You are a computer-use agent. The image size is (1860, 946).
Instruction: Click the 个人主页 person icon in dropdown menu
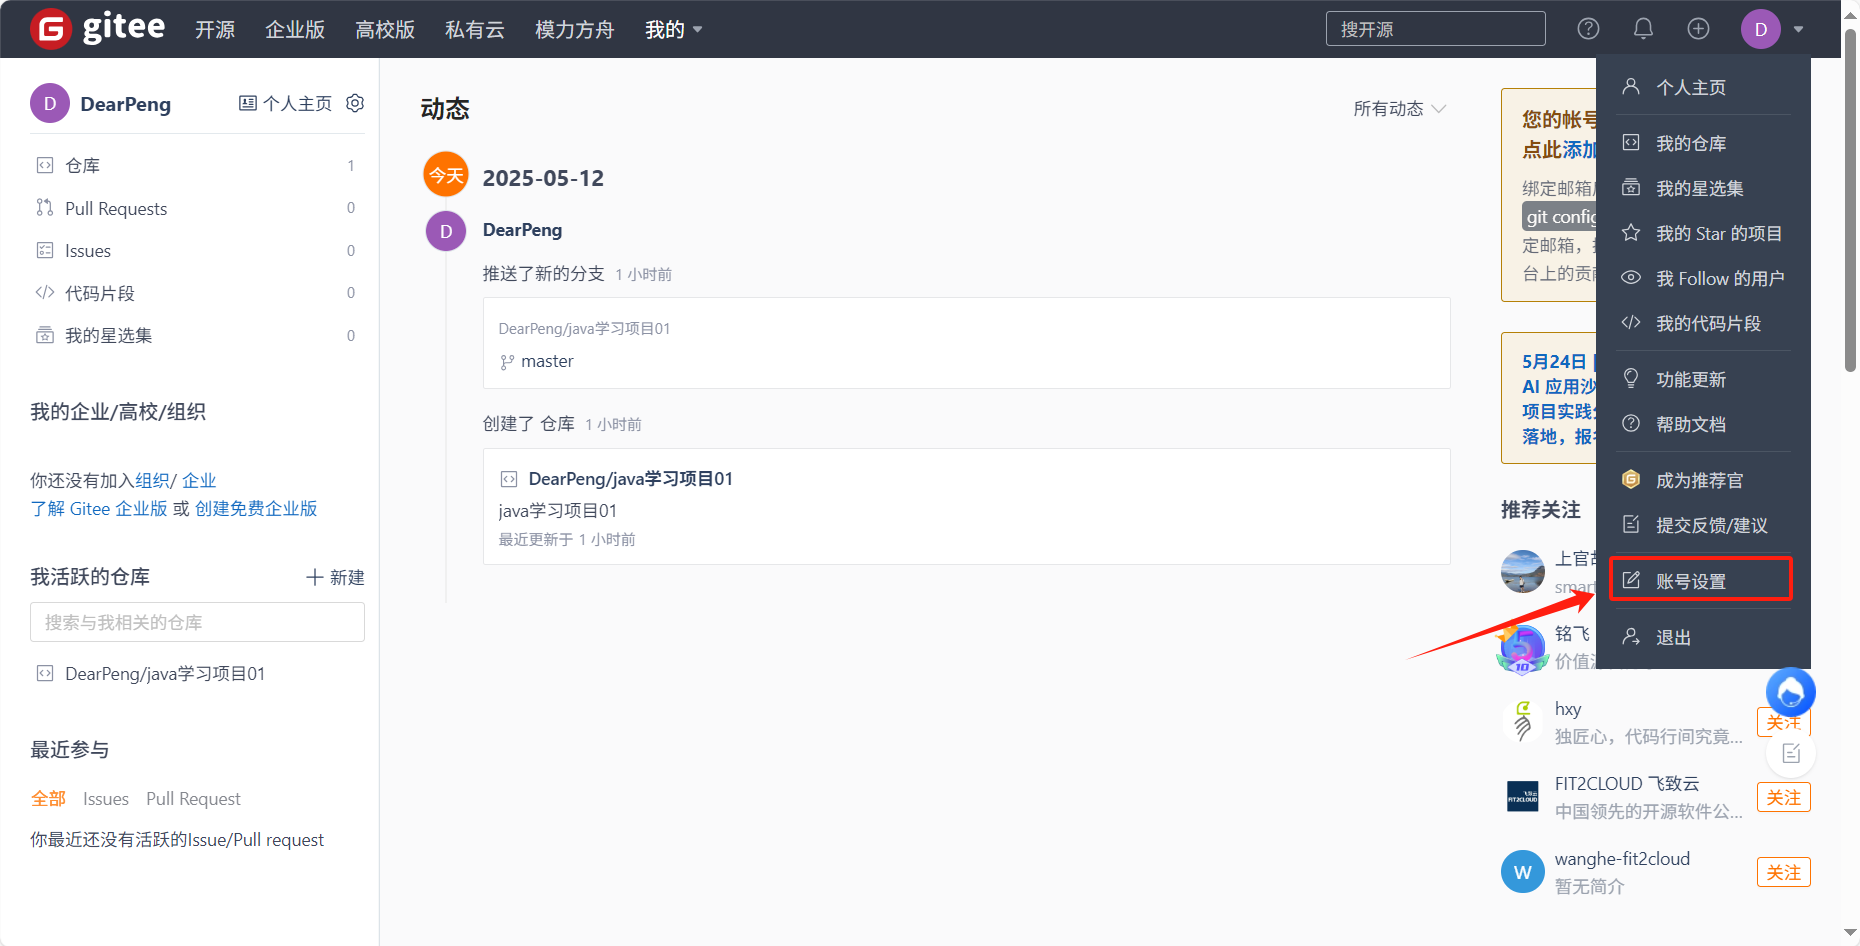tap(1631, 87)
